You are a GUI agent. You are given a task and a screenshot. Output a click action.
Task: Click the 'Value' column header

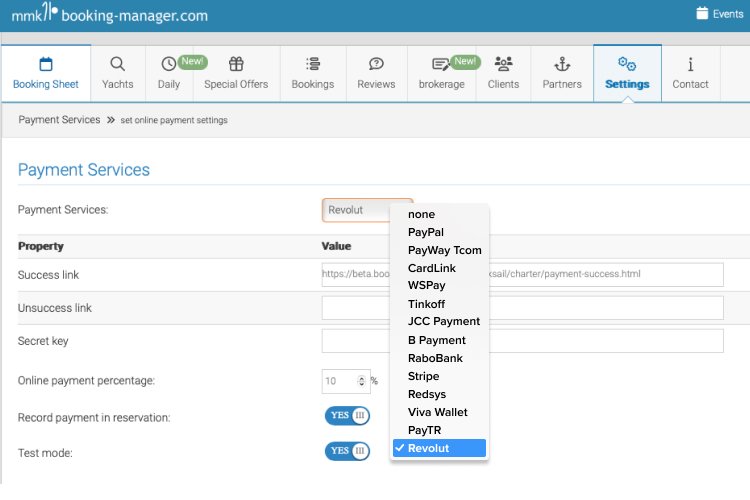coord(336,246)
